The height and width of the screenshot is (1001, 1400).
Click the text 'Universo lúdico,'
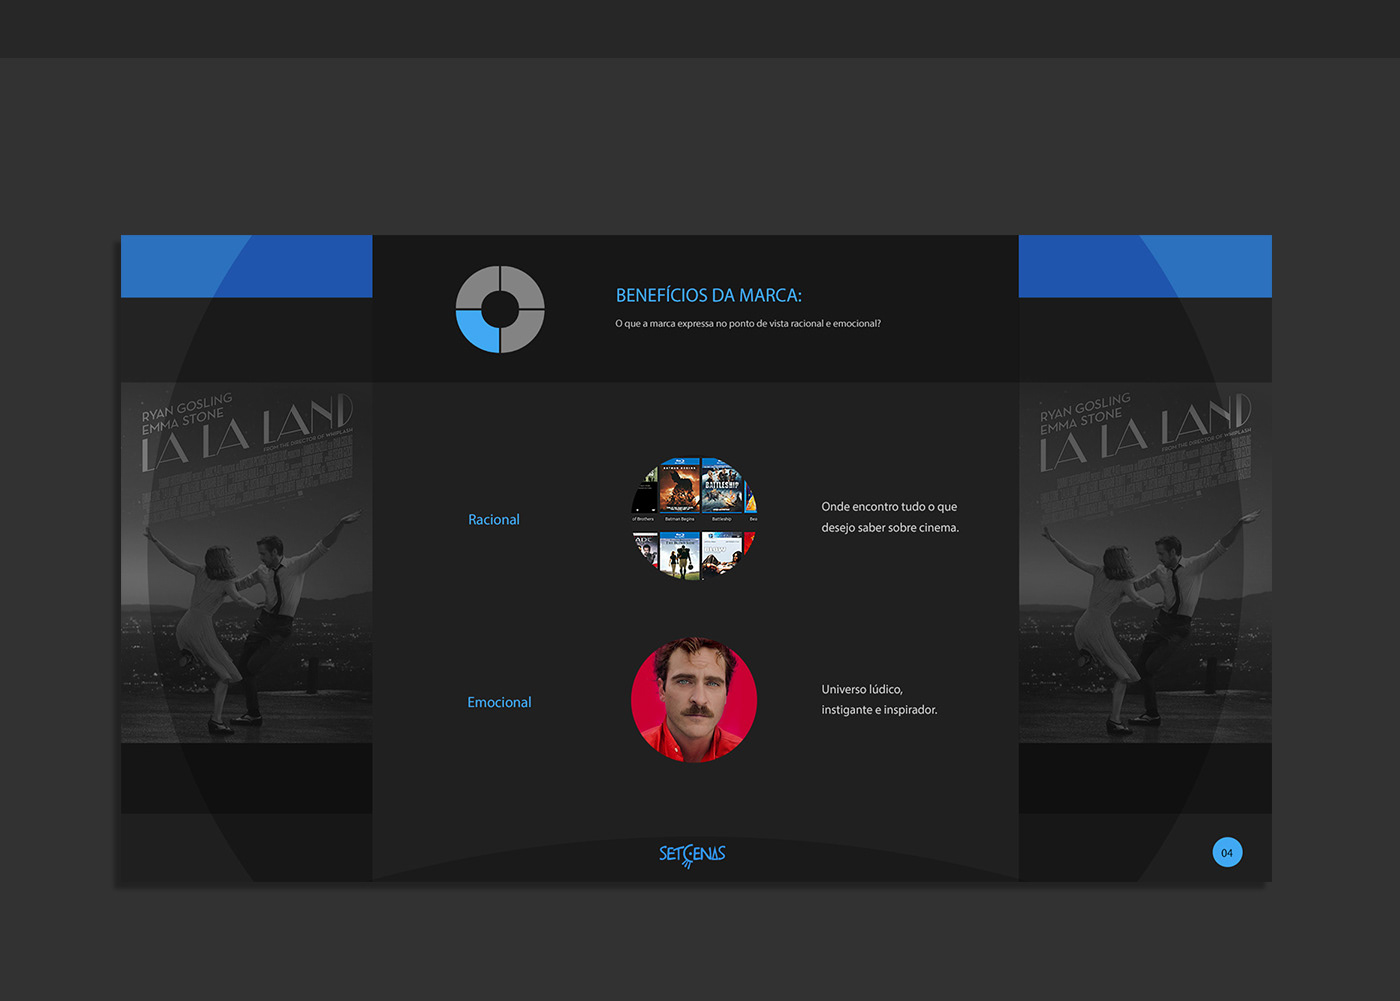point(862,689)
